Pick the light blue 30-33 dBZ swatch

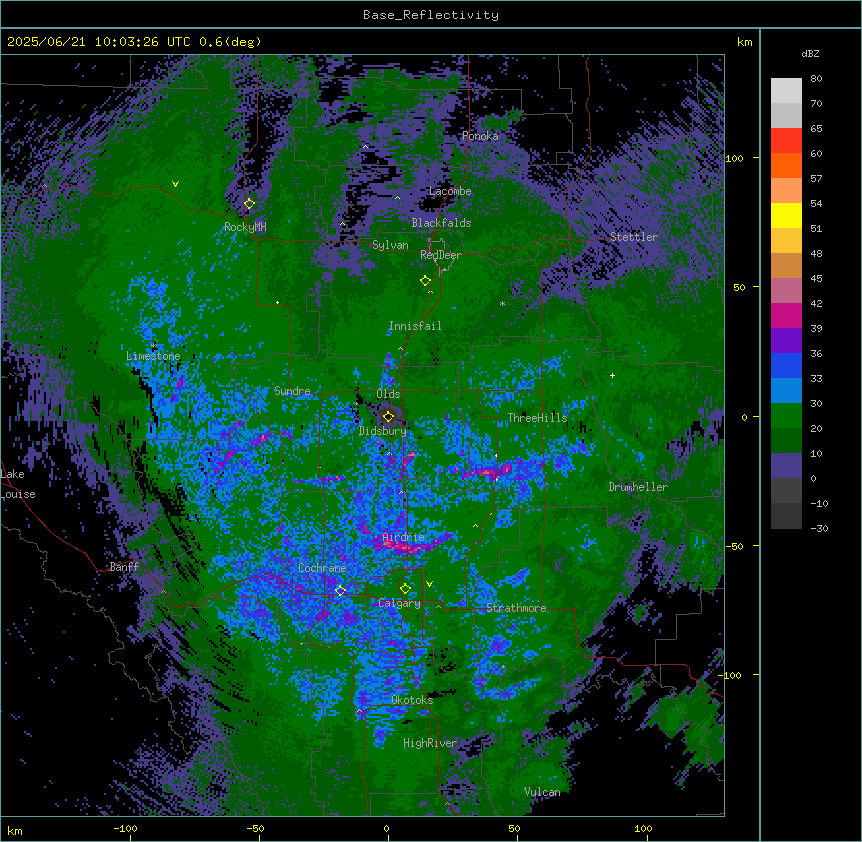pos(786,391)
